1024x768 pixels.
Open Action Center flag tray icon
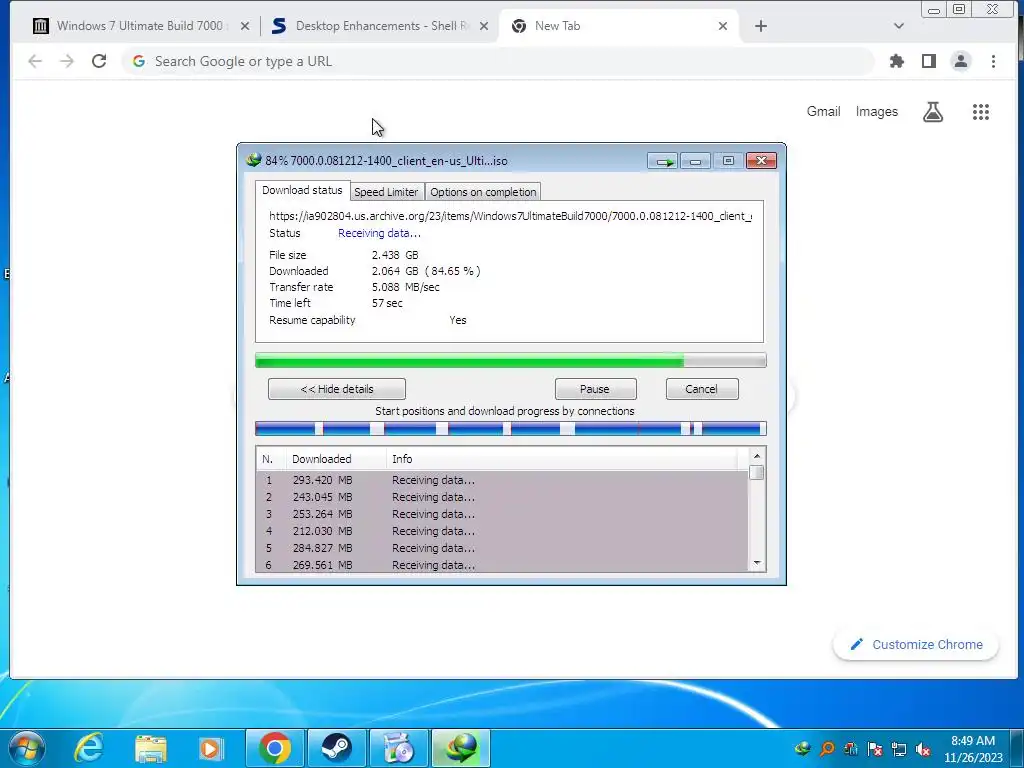click(x=875, y=748)
